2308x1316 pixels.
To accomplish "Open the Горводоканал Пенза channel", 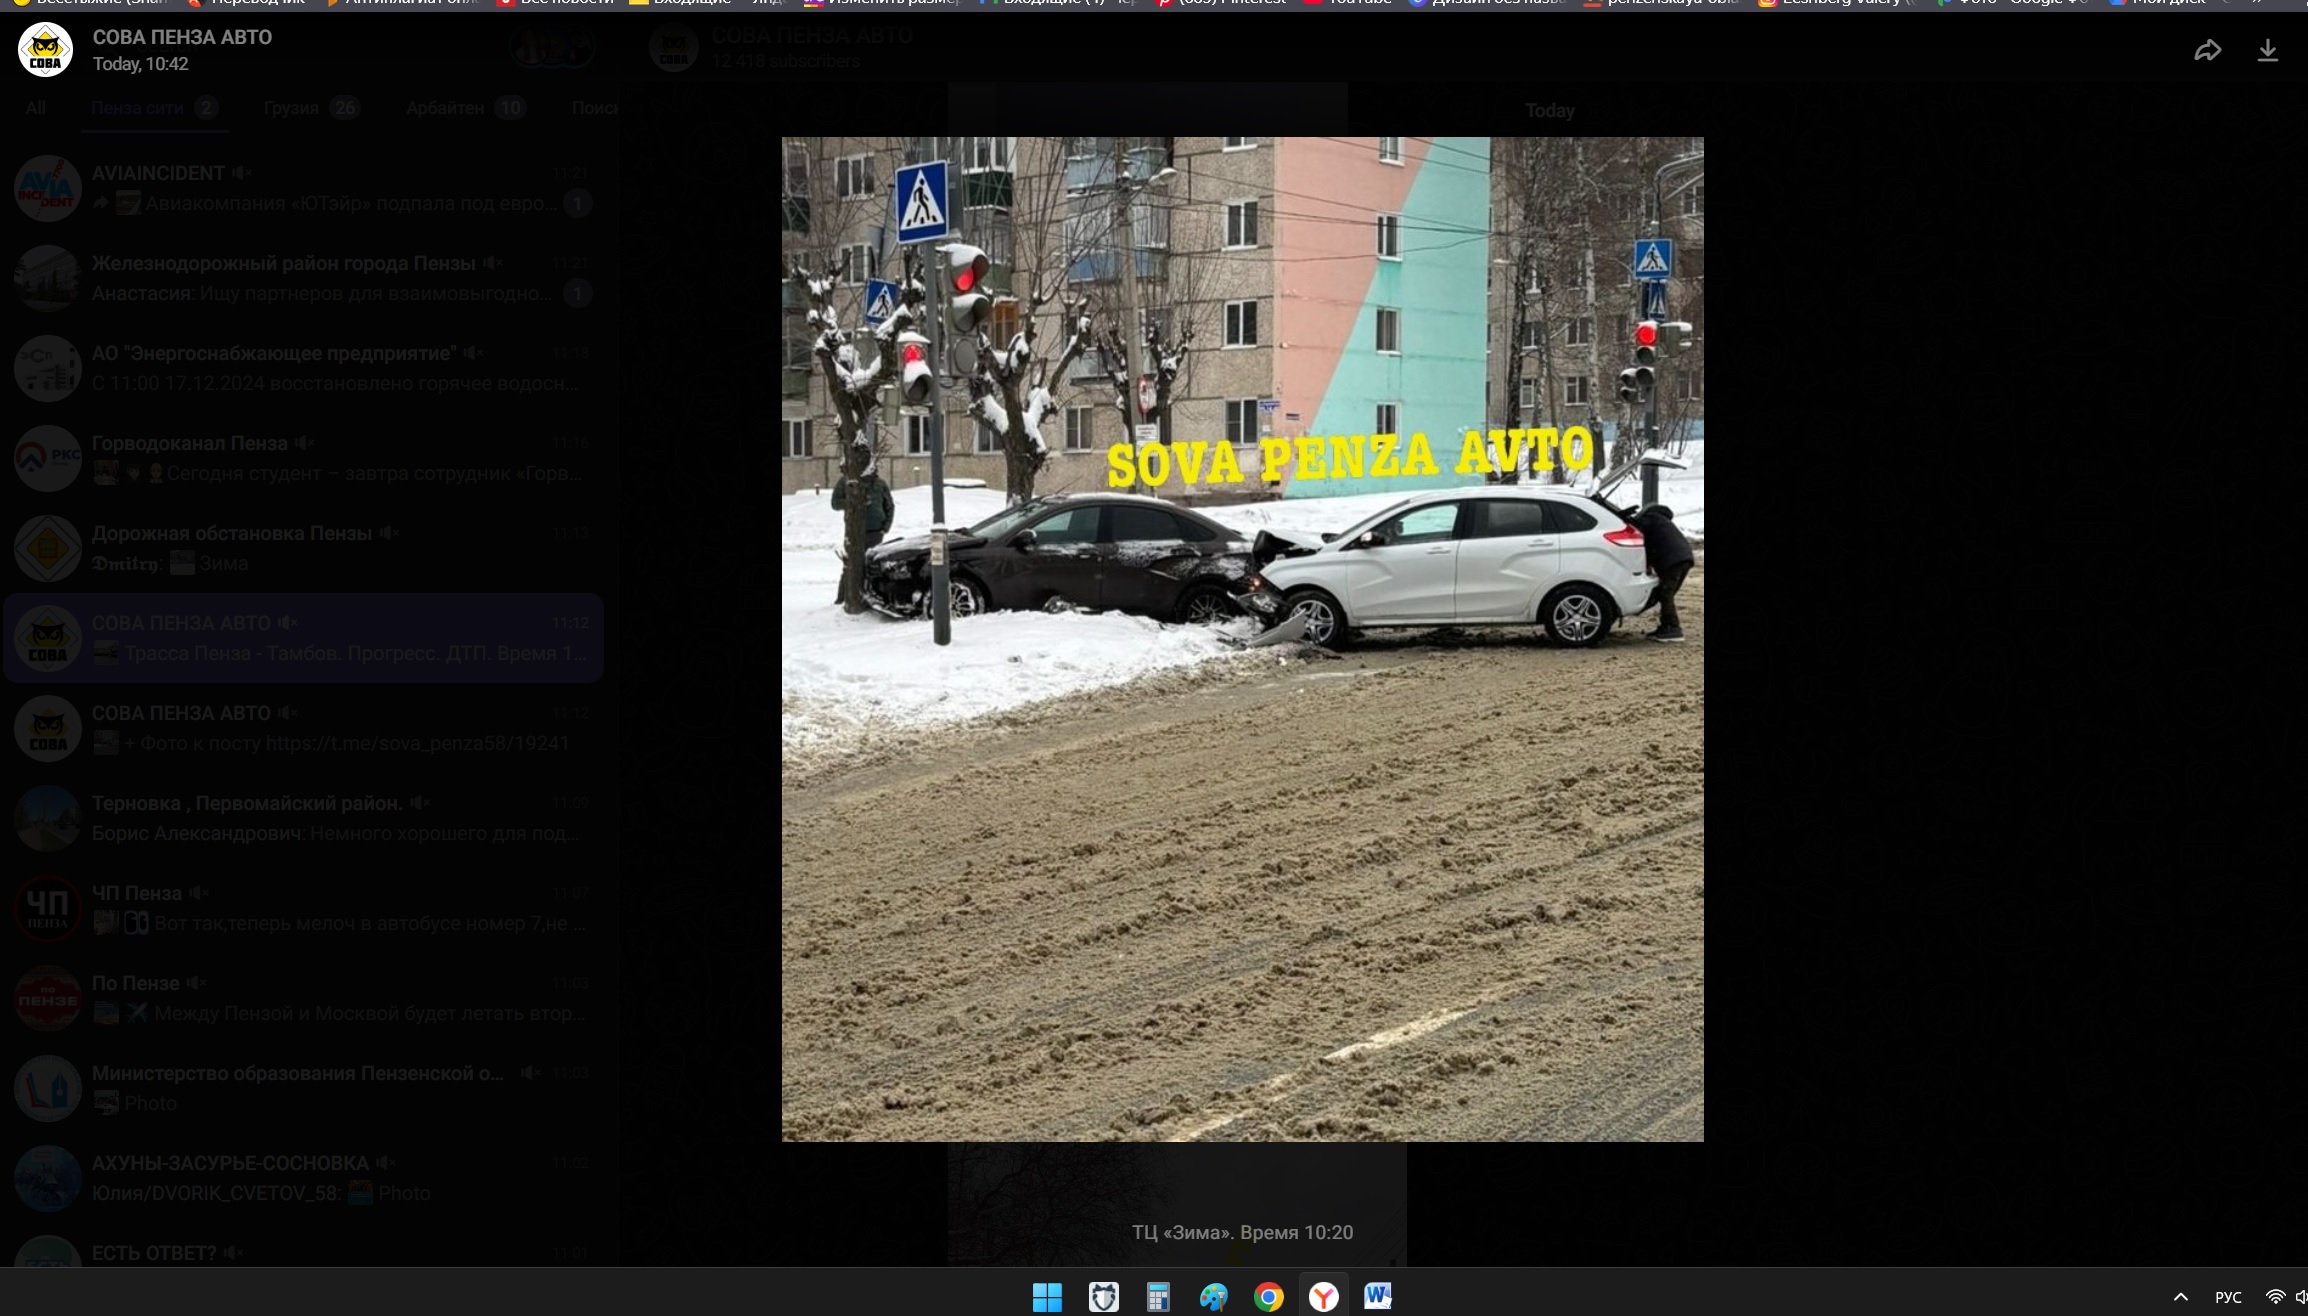I will pyautogui.click(x=300, y=458).
